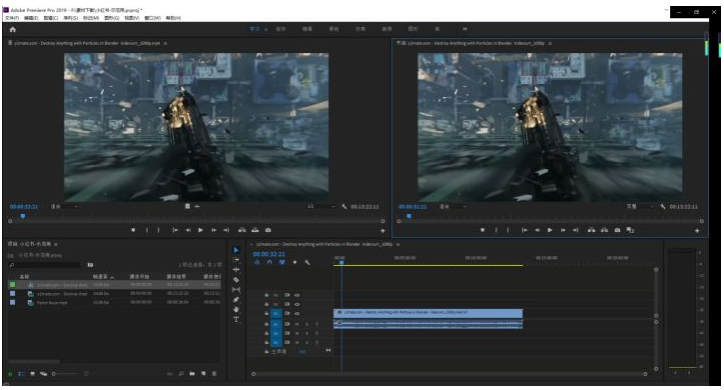Select the Track Select Forward tool
The width and height of the screenshot is (724, 390).
tap(236, 260)
